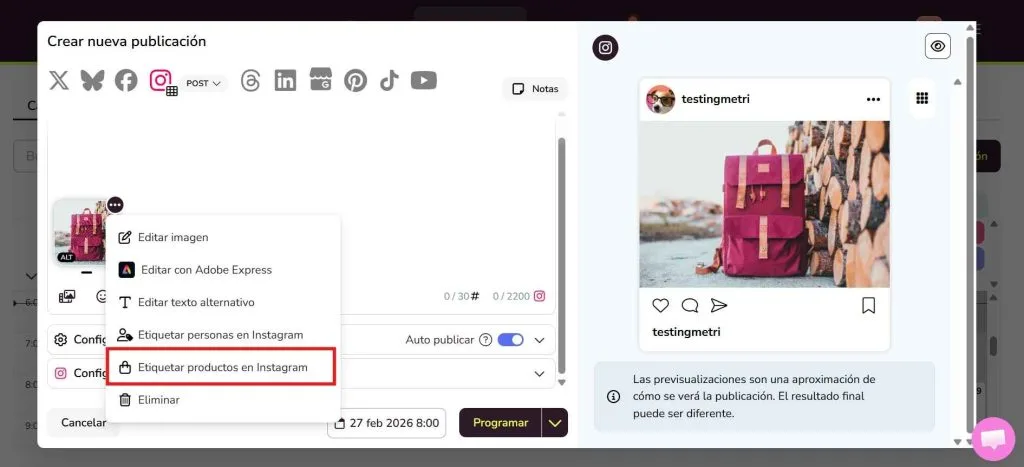The height and width of the screenshot is (467, 1024).
Task: Click the Auto publicar help question mark
Action: (x=485, y=340)
